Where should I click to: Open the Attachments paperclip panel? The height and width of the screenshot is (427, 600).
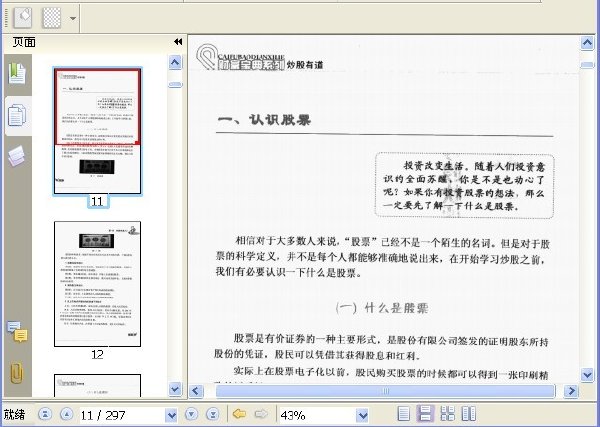pyautogui.click(x=17, y=373)
